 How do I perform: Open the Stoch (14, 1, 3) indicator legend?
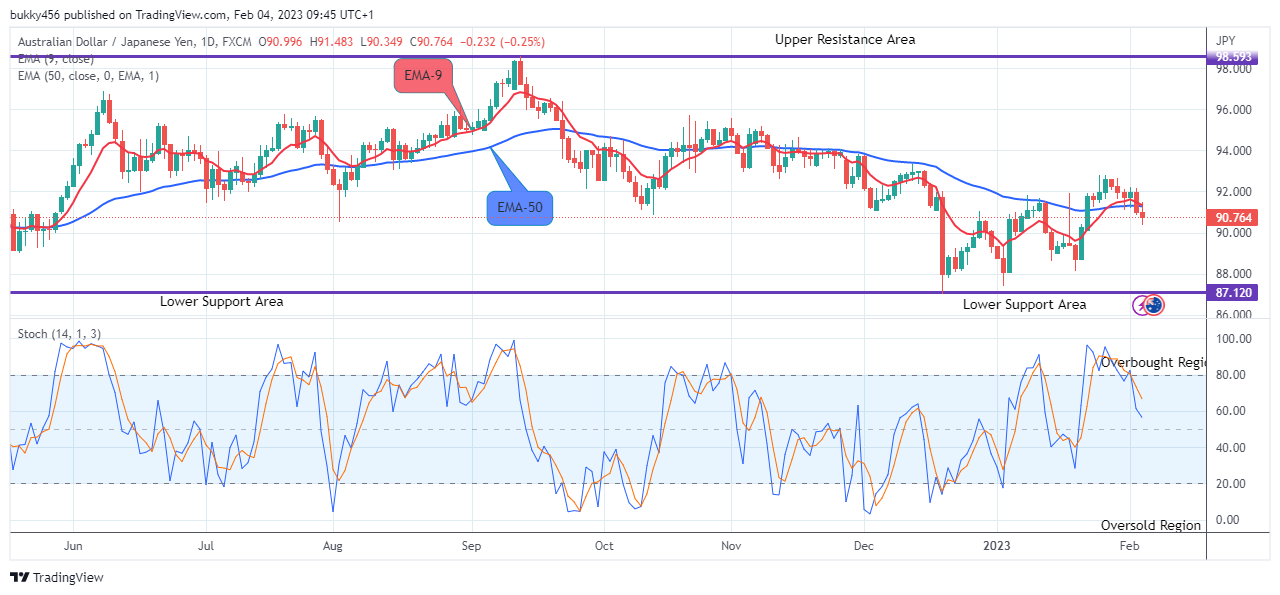pos(59,334)
